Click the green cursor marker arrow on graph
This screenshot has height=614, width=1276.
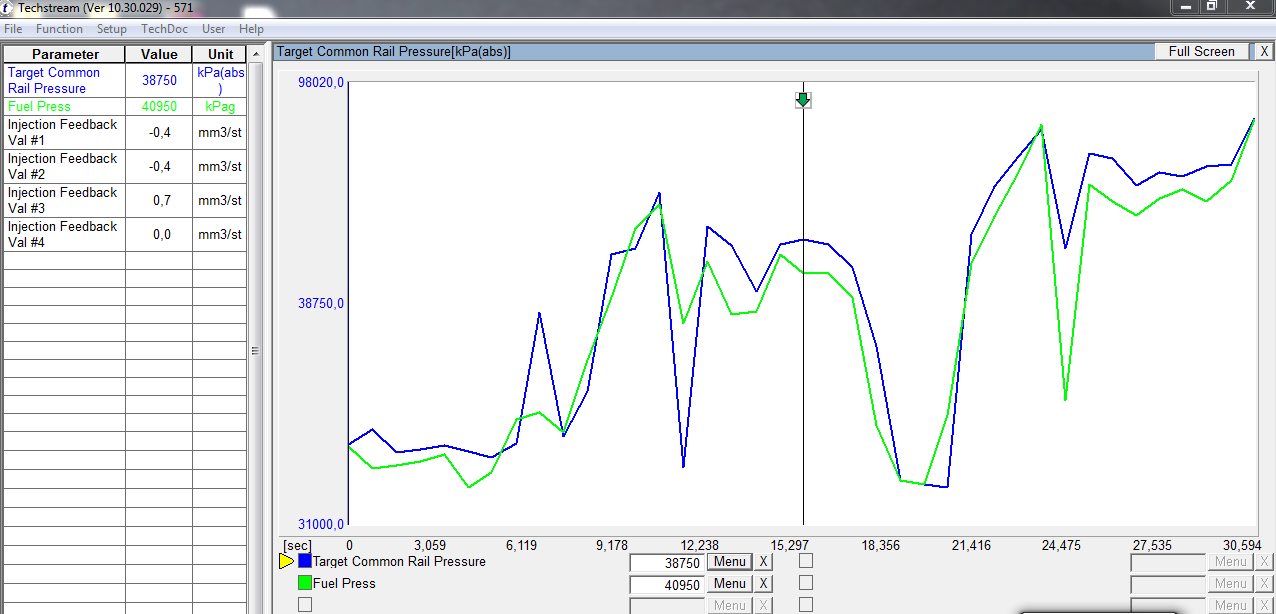[803, 100]
